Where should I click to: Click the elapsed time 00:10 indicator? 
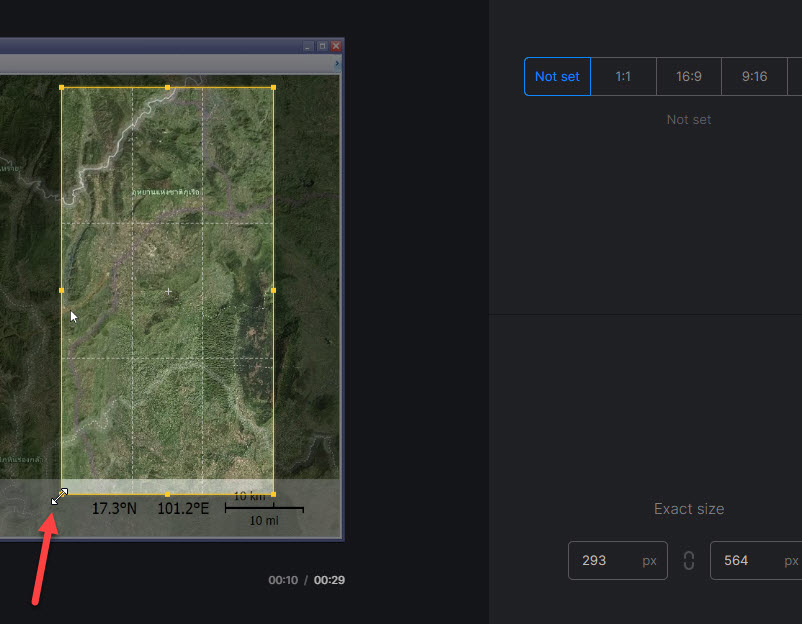point(283,579)
